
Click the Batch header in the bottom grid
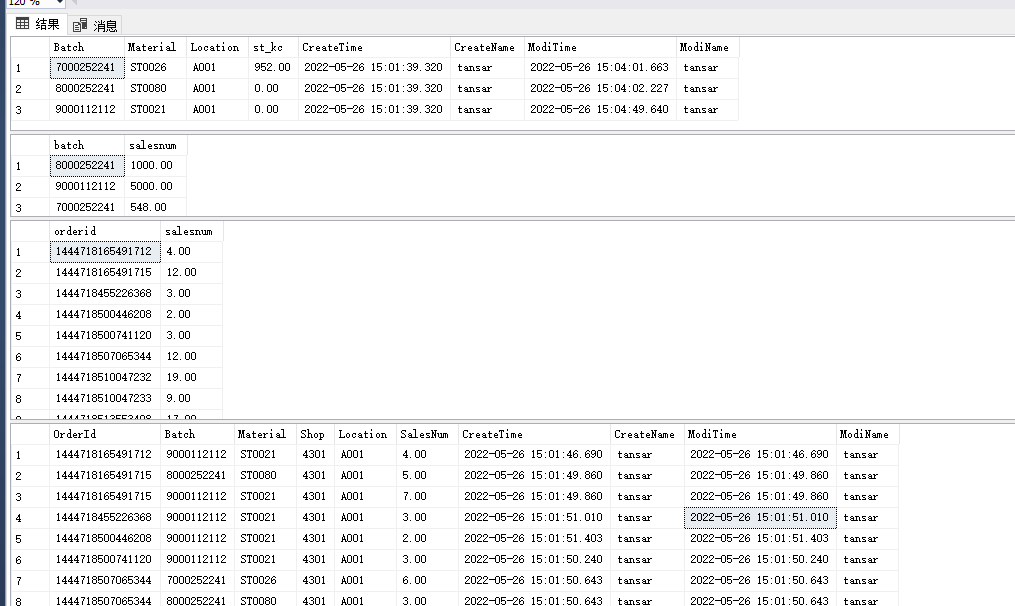click(197, 434)
